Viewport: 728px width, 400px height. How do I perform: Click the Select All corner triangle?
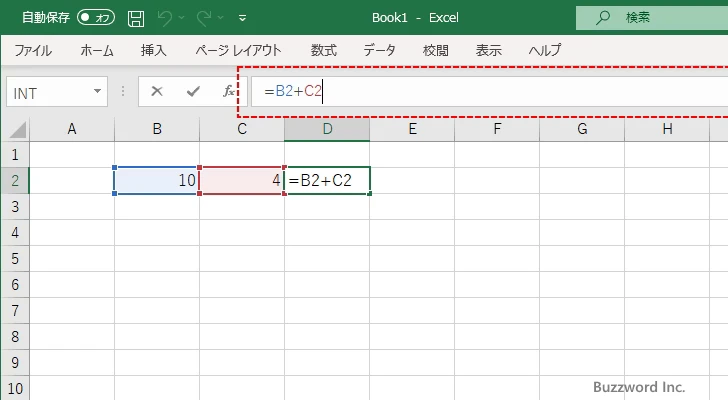coord(18,129)
